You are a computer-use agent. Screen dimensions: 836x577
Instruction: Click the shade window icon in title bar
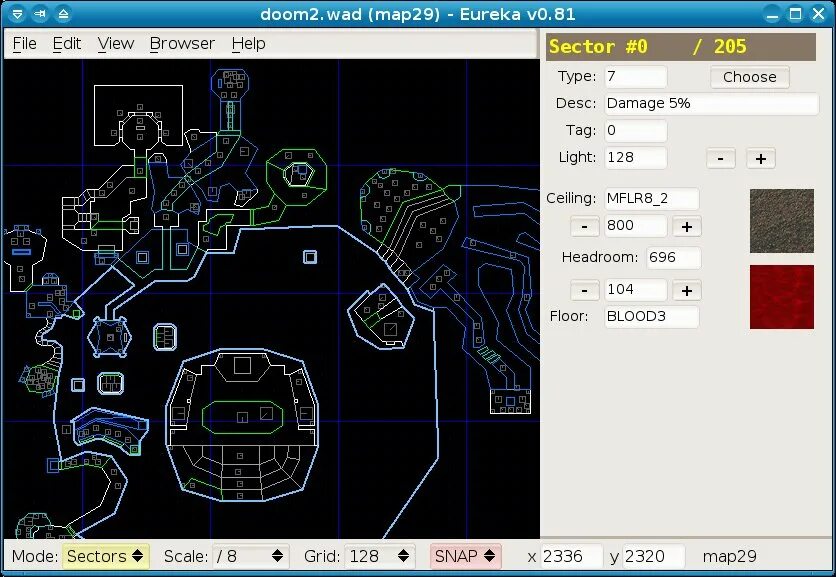(x=63, y=14)
